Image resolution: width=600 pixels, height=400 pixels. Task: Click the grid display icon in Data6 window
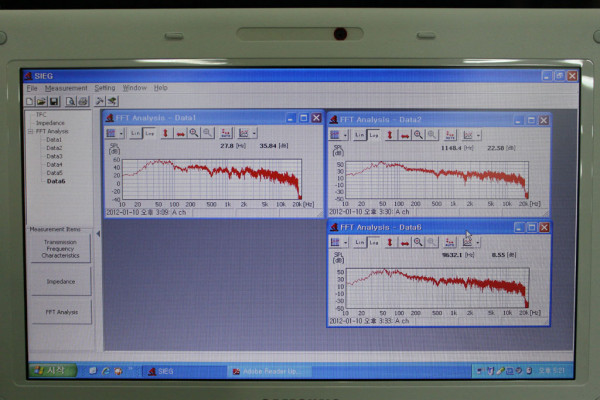point(335,242)
